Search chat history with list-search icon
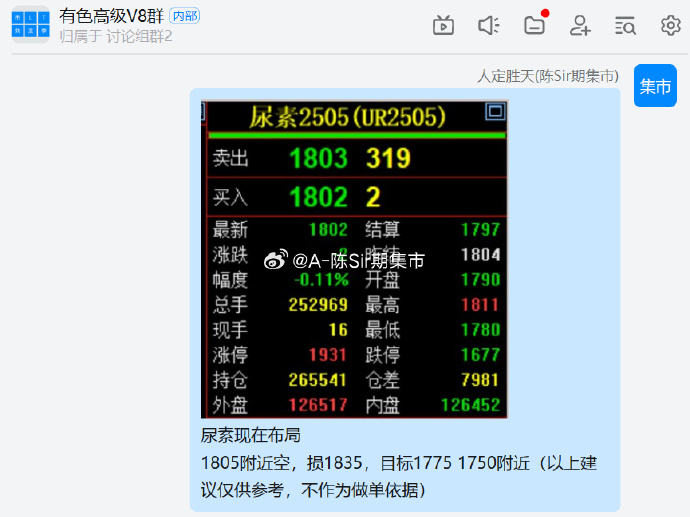690x517 pixels. [625, 26]
